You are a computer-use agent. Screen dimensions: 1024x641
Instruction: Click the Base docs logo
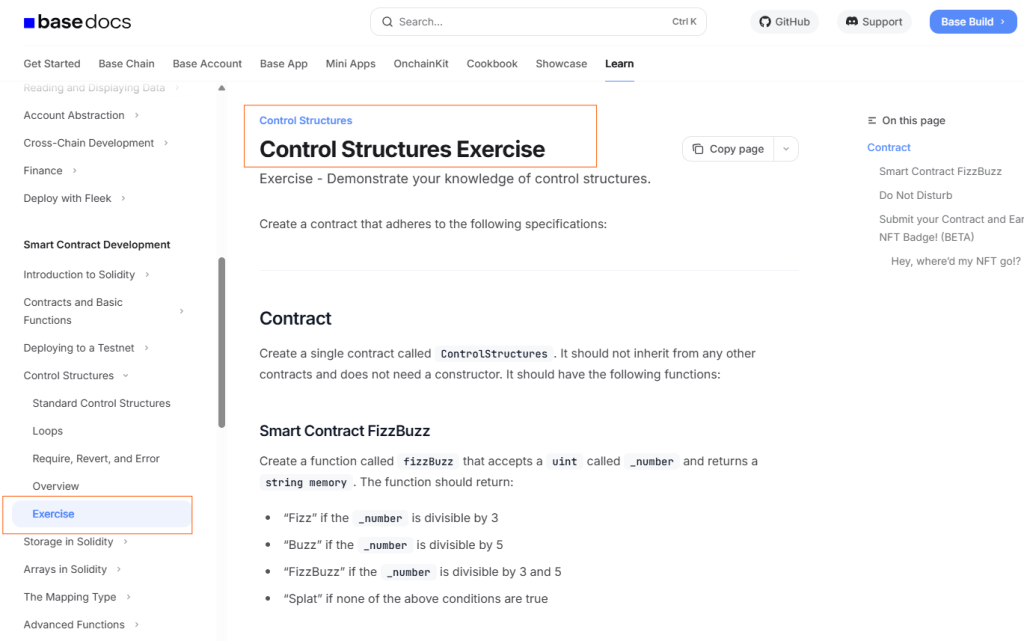click(x=77, y=22)
